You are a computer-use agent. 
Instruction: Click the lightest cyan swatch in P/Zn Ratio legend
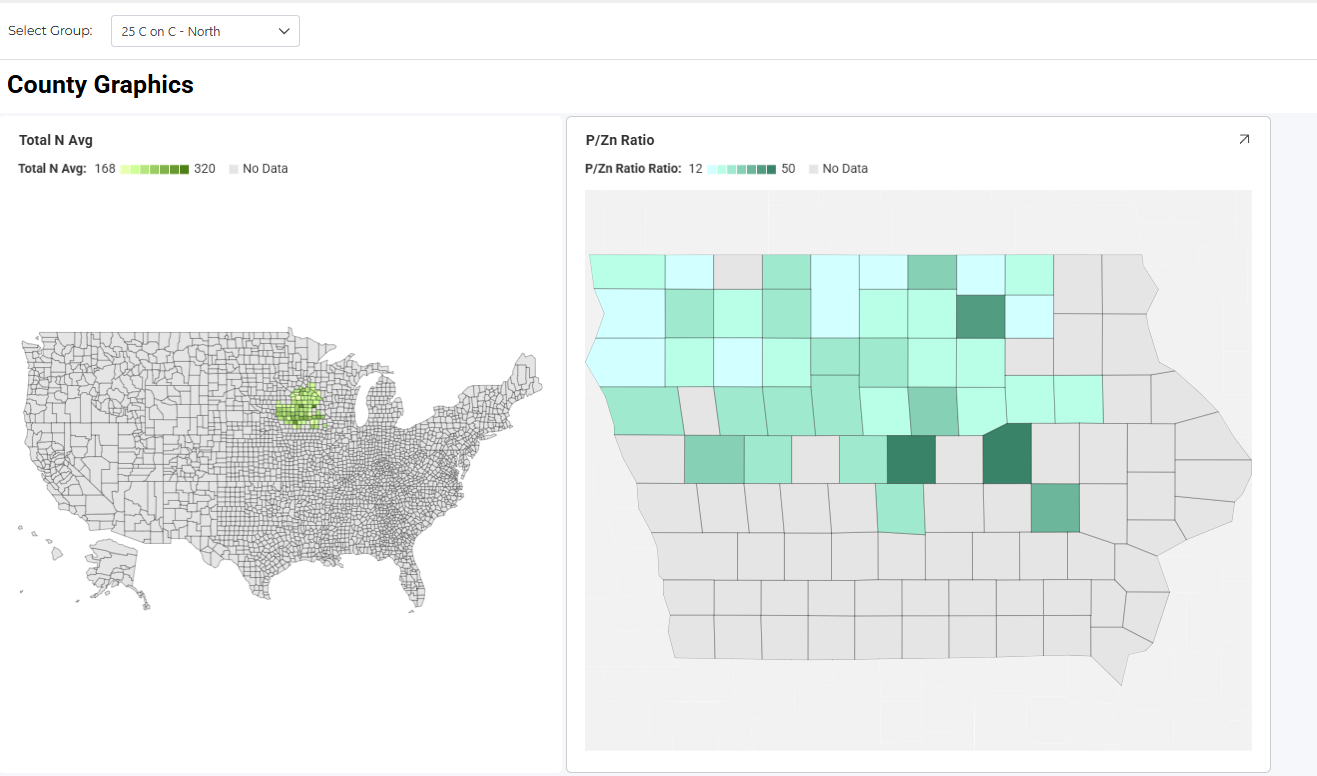click(712, 169)
